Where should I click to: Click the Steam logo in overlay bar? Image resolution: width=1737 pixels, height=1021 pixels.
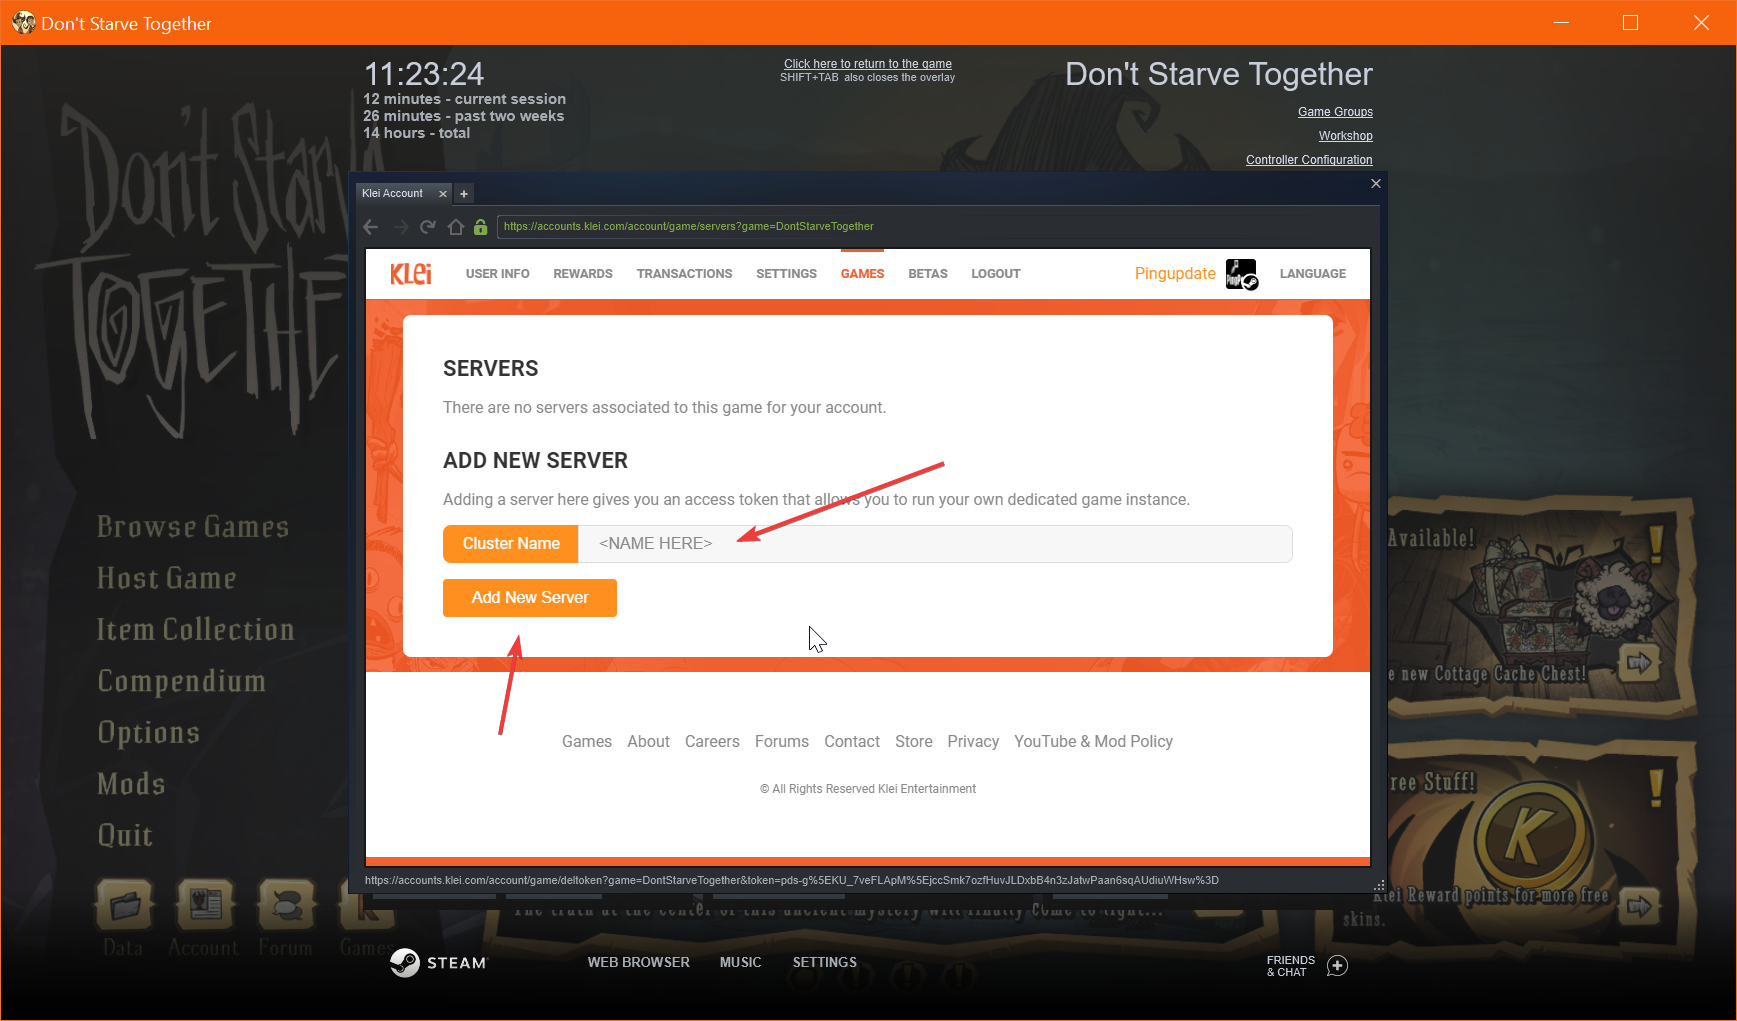[405, 962]
